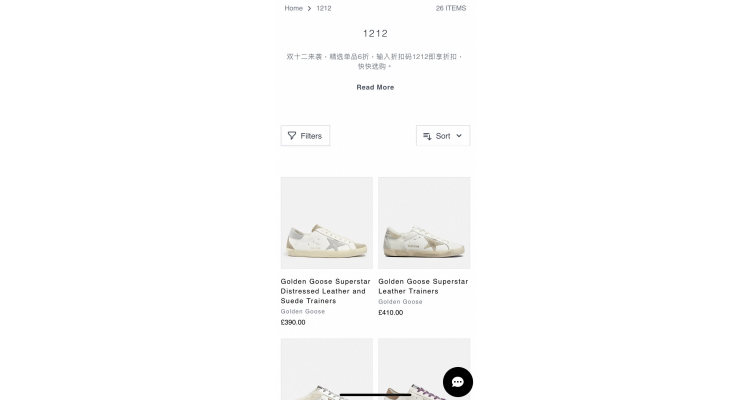Expand description with Read More

[375, 87]
